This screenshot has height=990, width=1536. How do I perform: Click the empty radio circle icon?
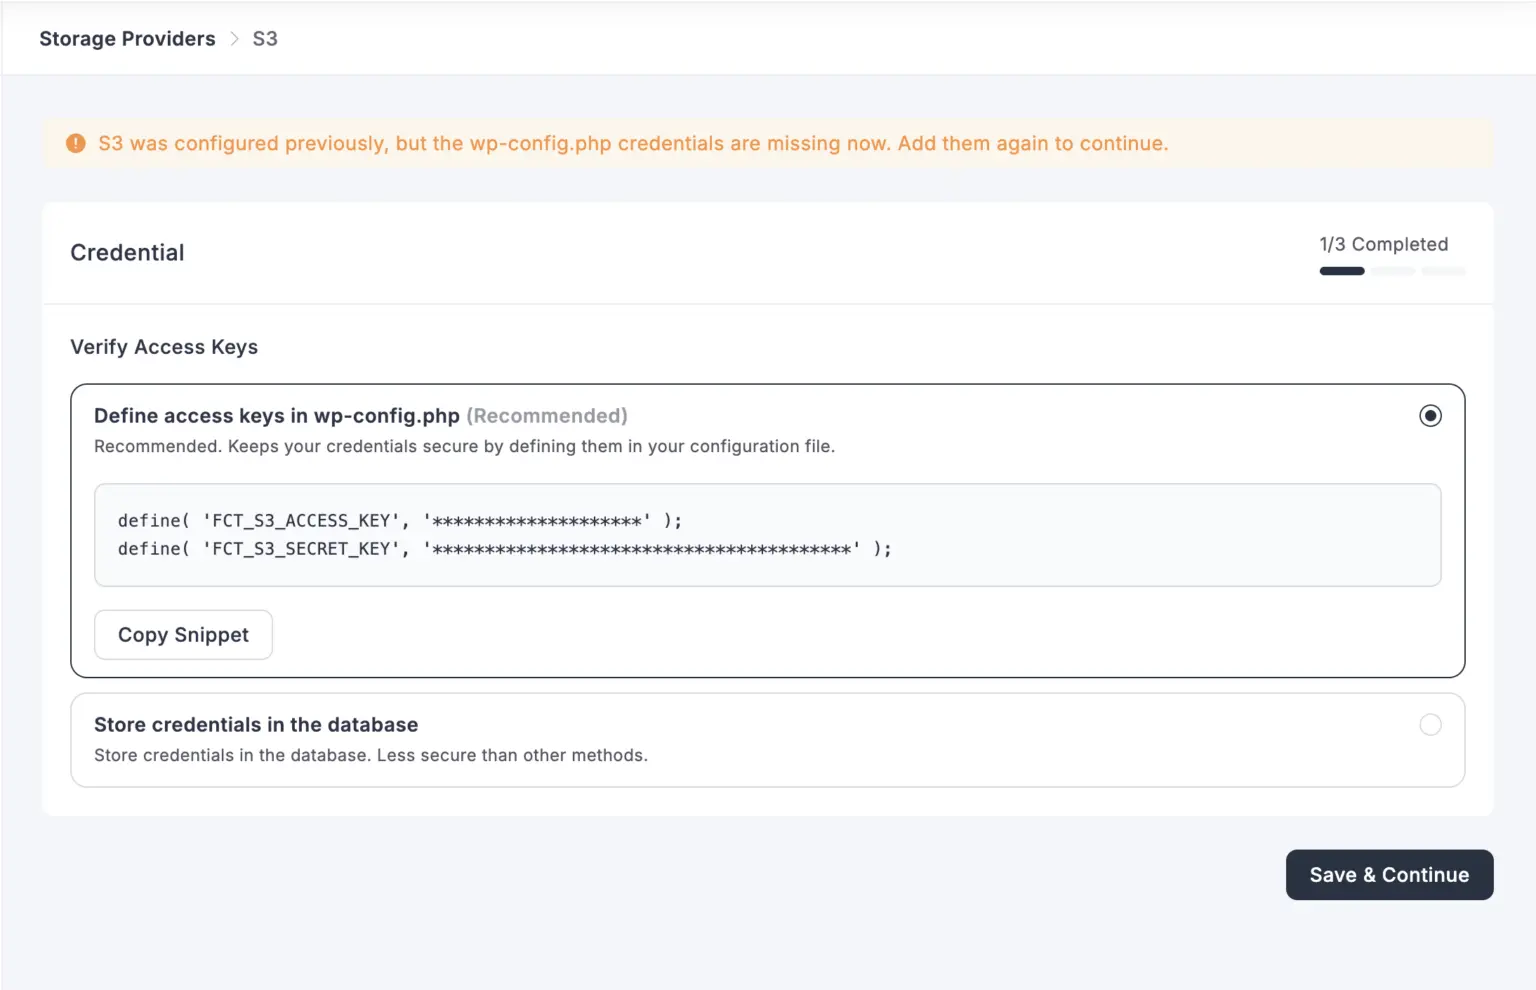tap(1430, 724)
